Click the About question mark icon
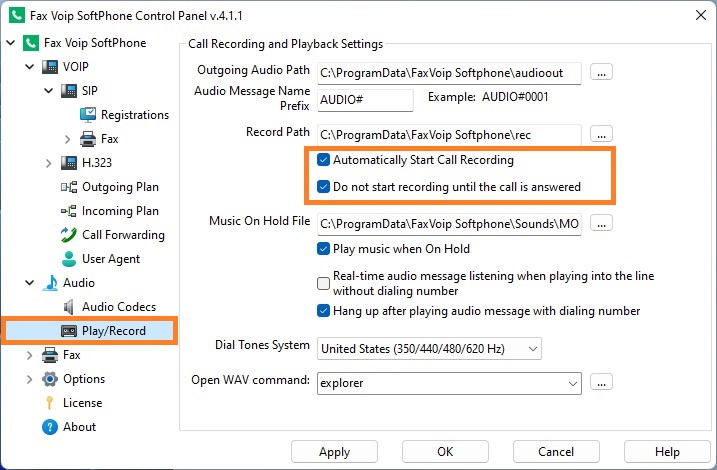717x470 pixels. (50, 427)
